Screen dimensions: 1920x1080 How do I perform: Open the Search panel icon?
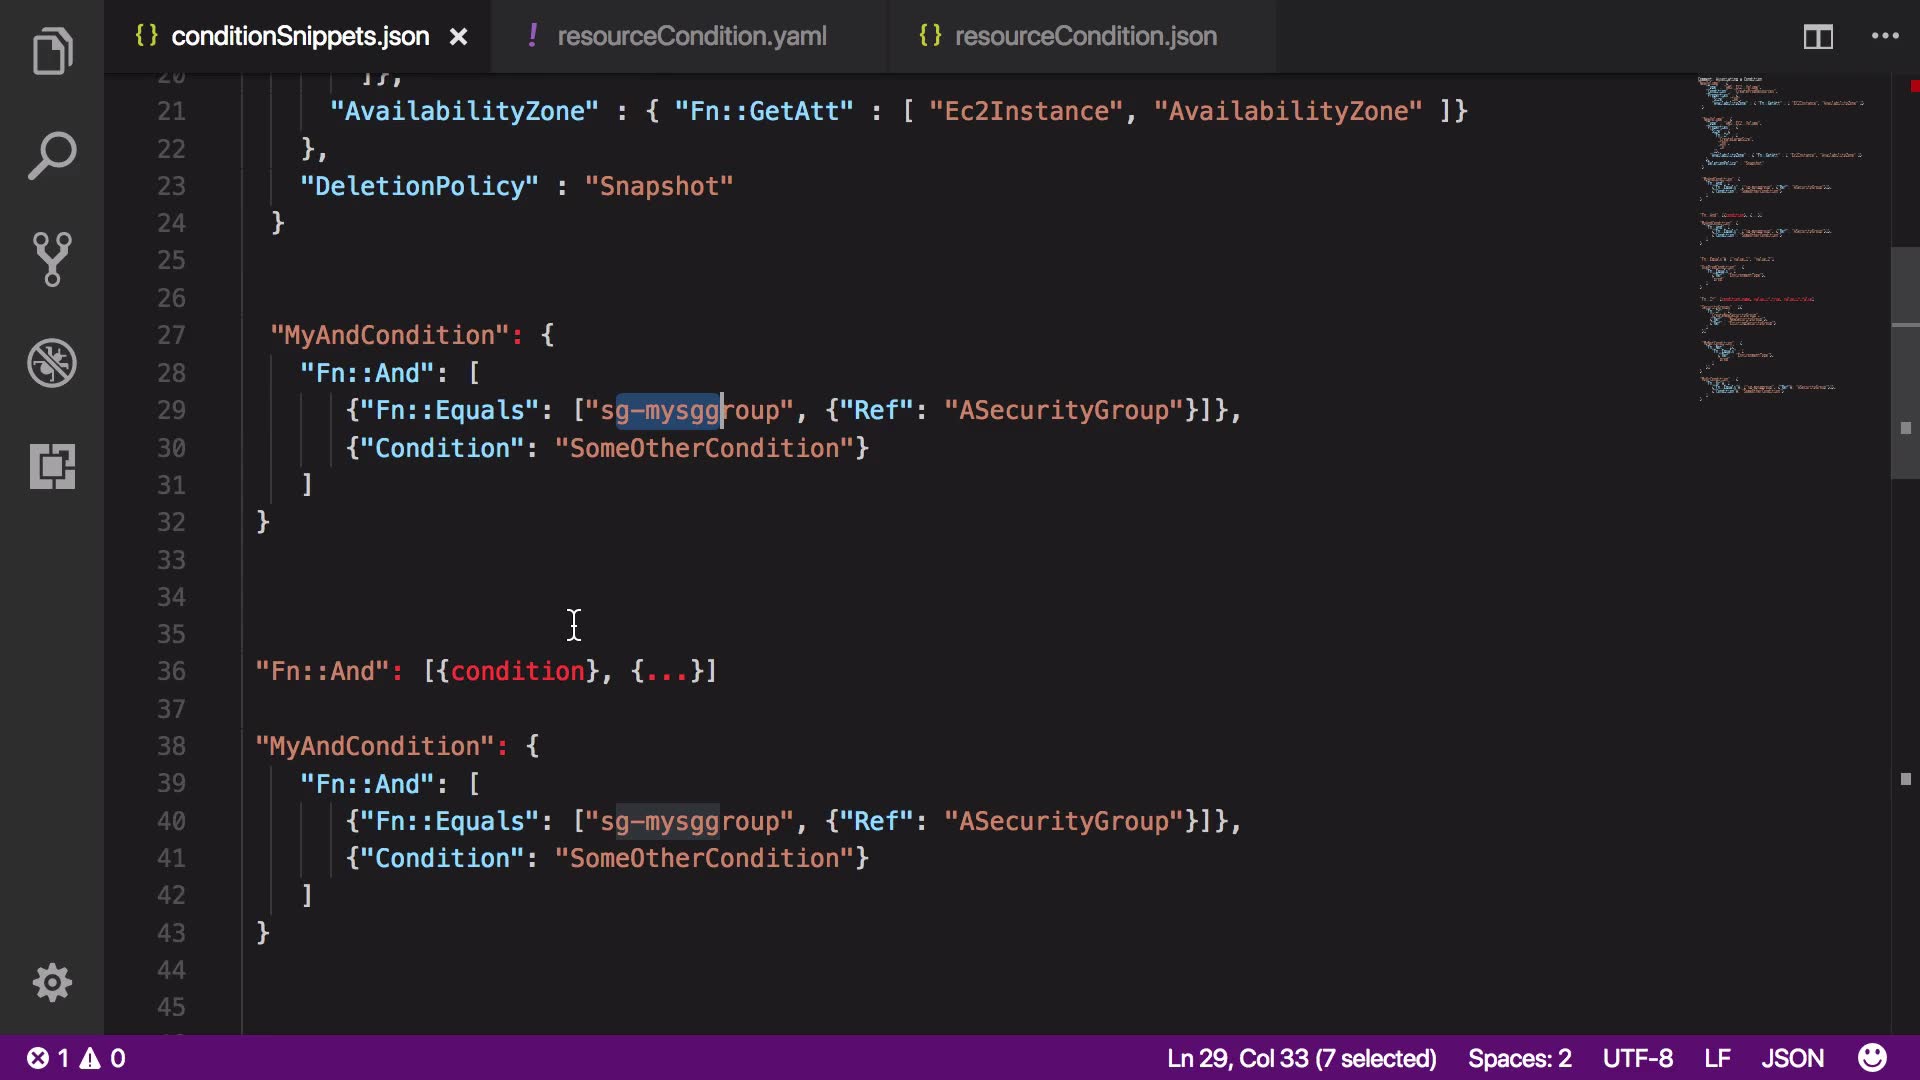coord(52,156)
